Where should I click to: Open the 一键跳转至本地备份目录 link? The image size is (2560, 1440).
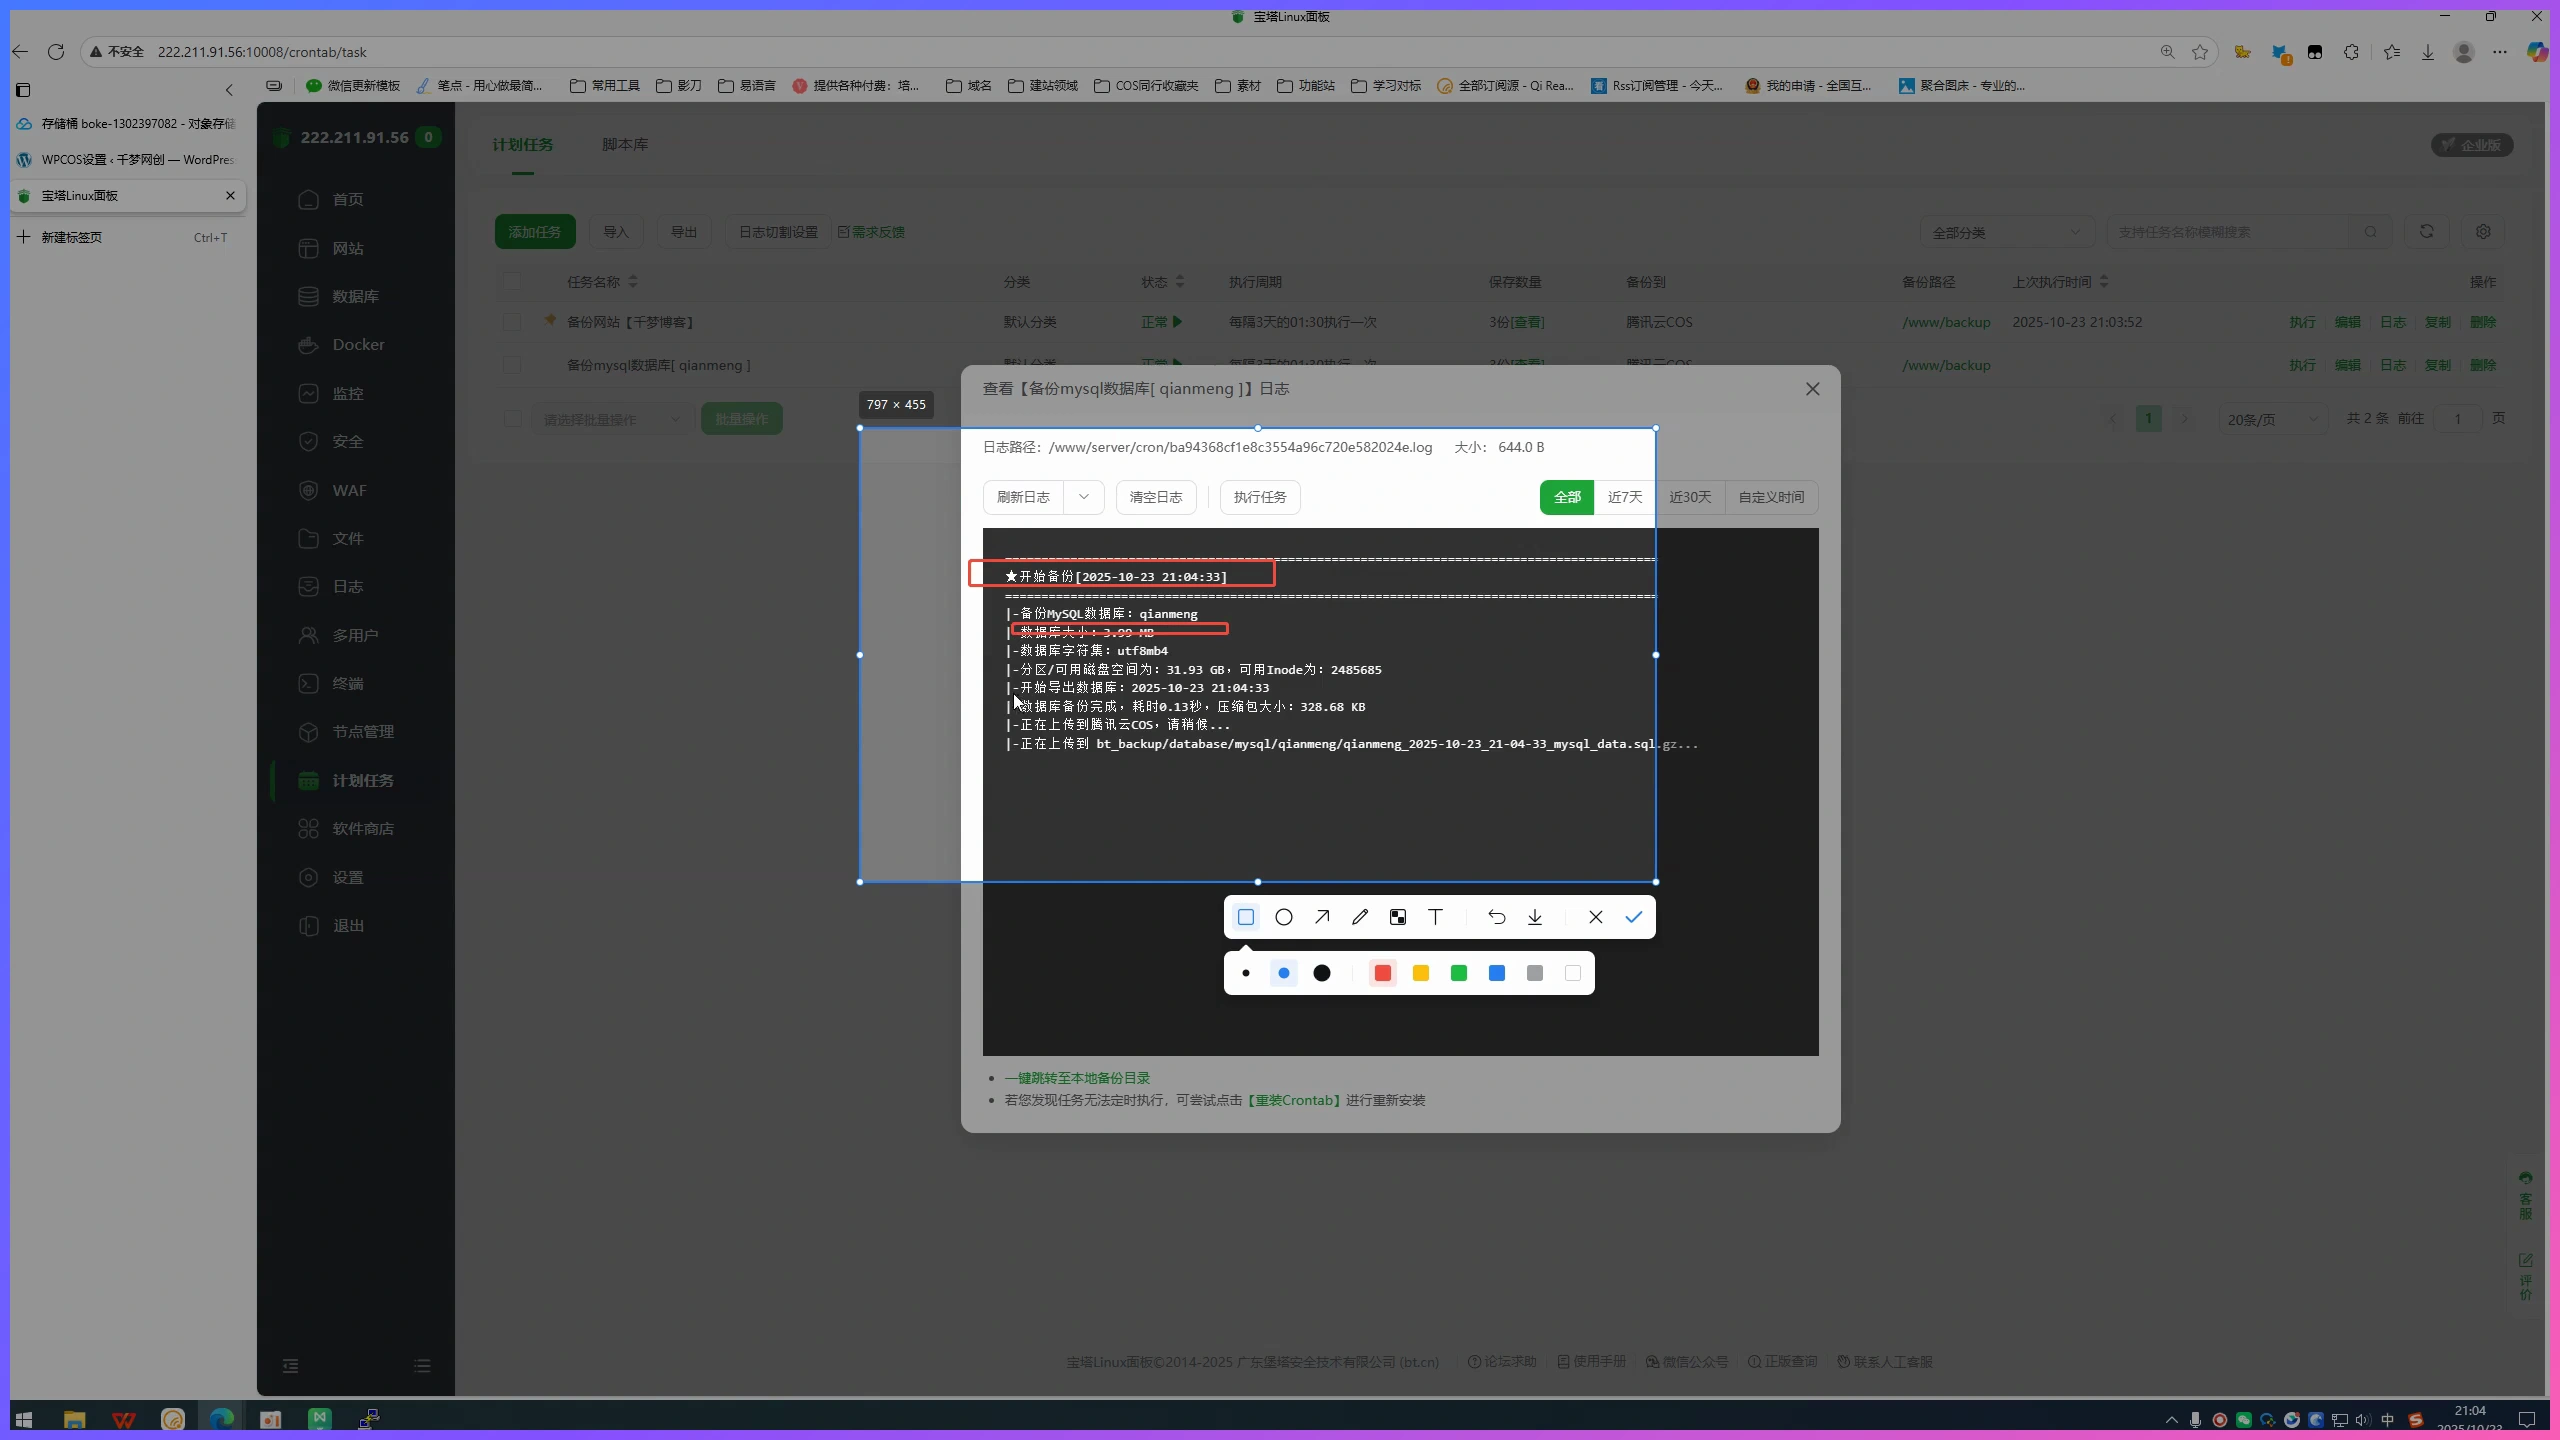[1077, 1078]
